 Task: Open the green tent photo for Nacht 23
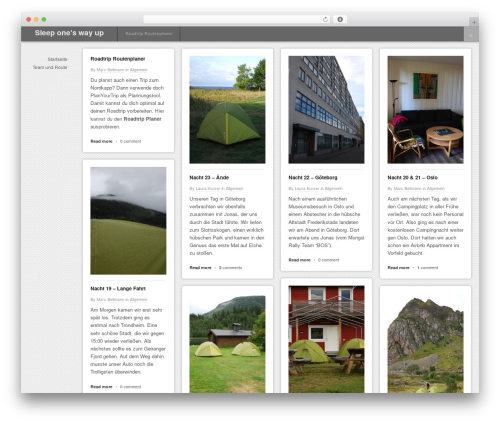click(227, 110)
